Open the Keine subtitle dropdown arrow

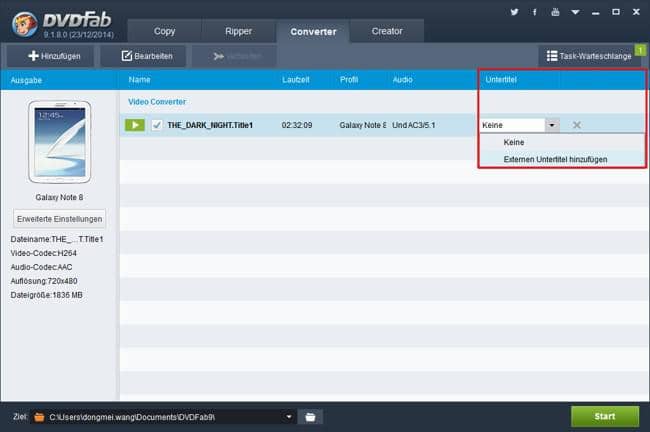point(552,125)
